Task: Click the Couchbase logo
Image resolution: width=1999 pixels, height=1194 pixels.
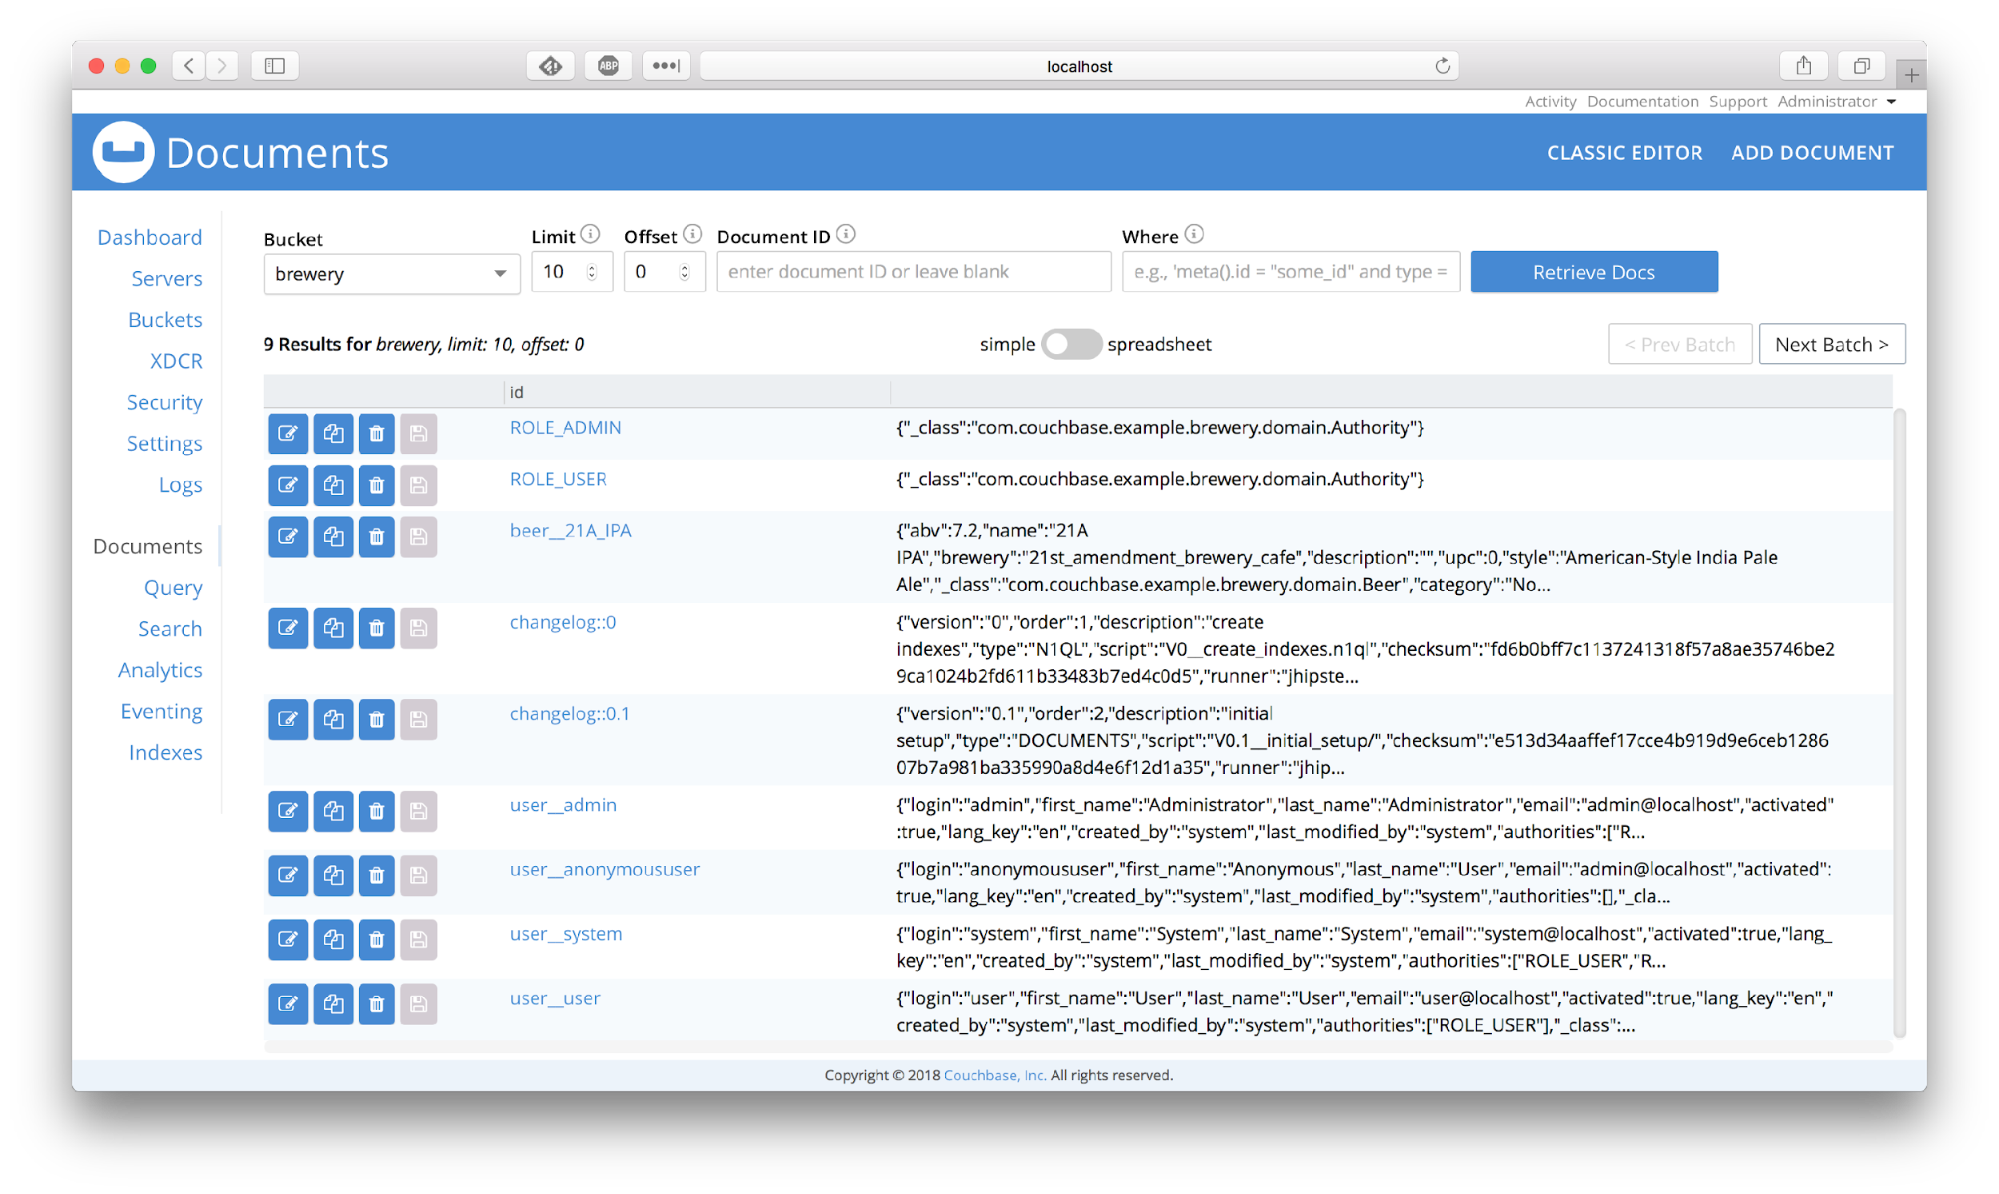Action: click(x=122, y=151)
